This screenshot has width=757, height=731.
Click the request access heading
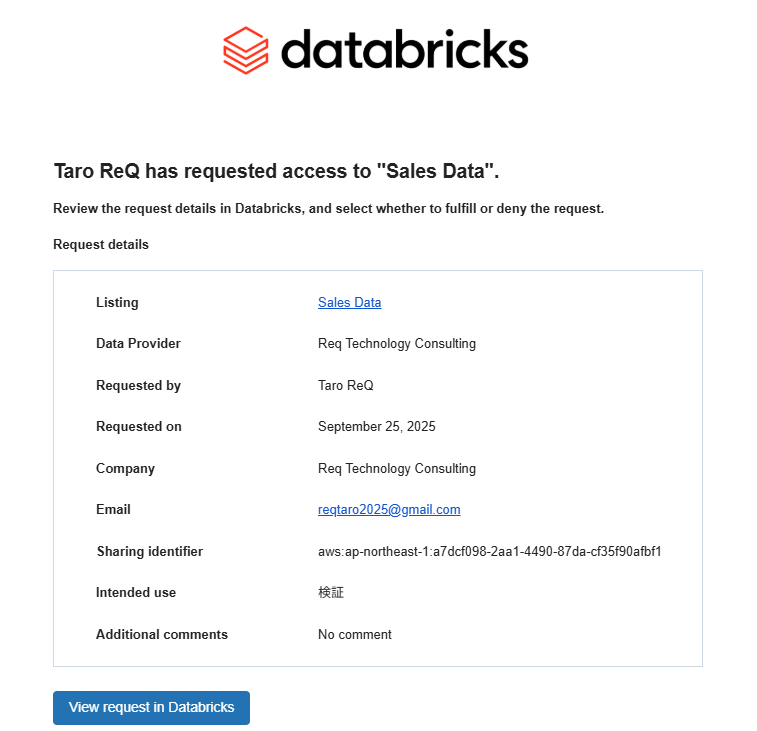coord(276,171)
